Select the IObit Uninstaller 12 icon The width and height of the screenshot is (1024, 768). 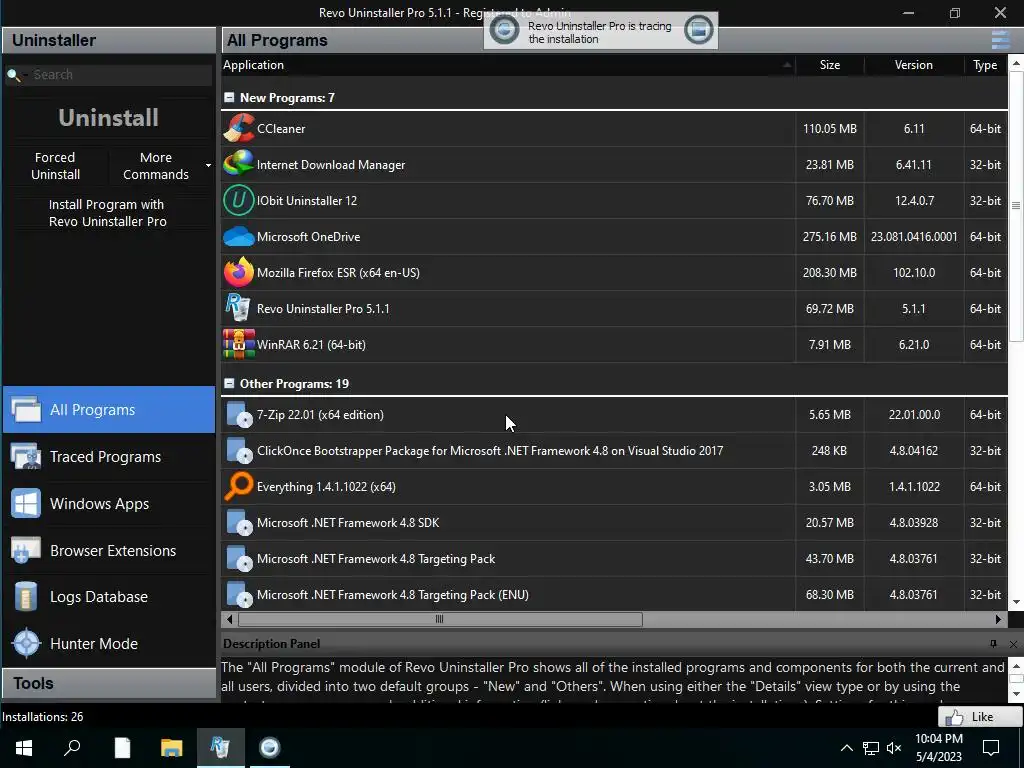pyautogui.click(x=238, y=200)
